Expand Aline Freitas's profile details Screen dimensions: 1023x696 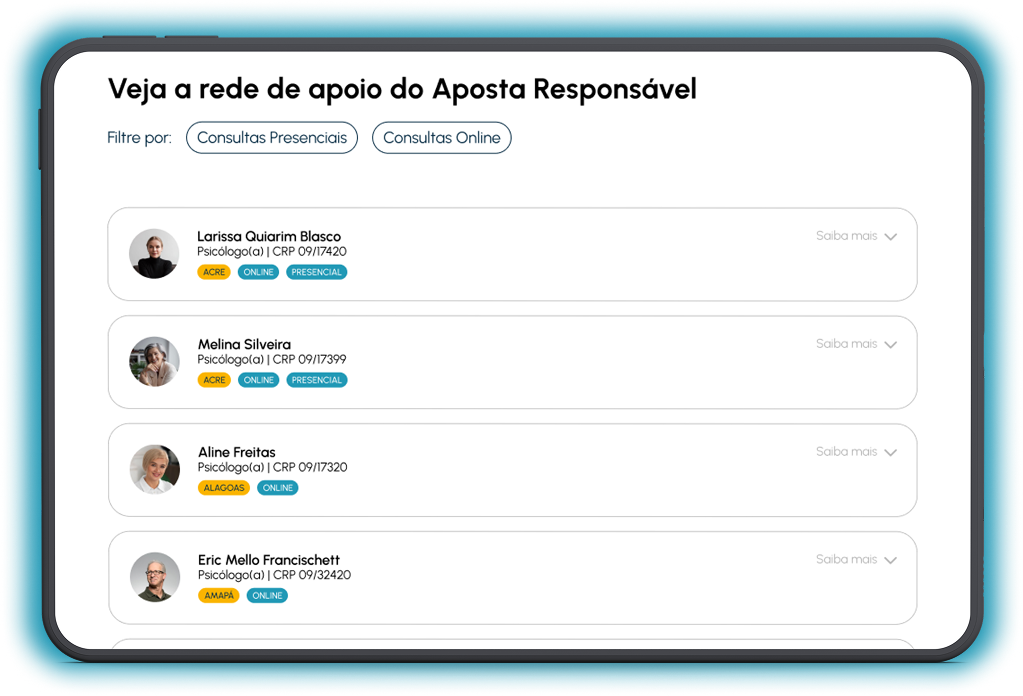pyautogui.click(x=856, y=451)
